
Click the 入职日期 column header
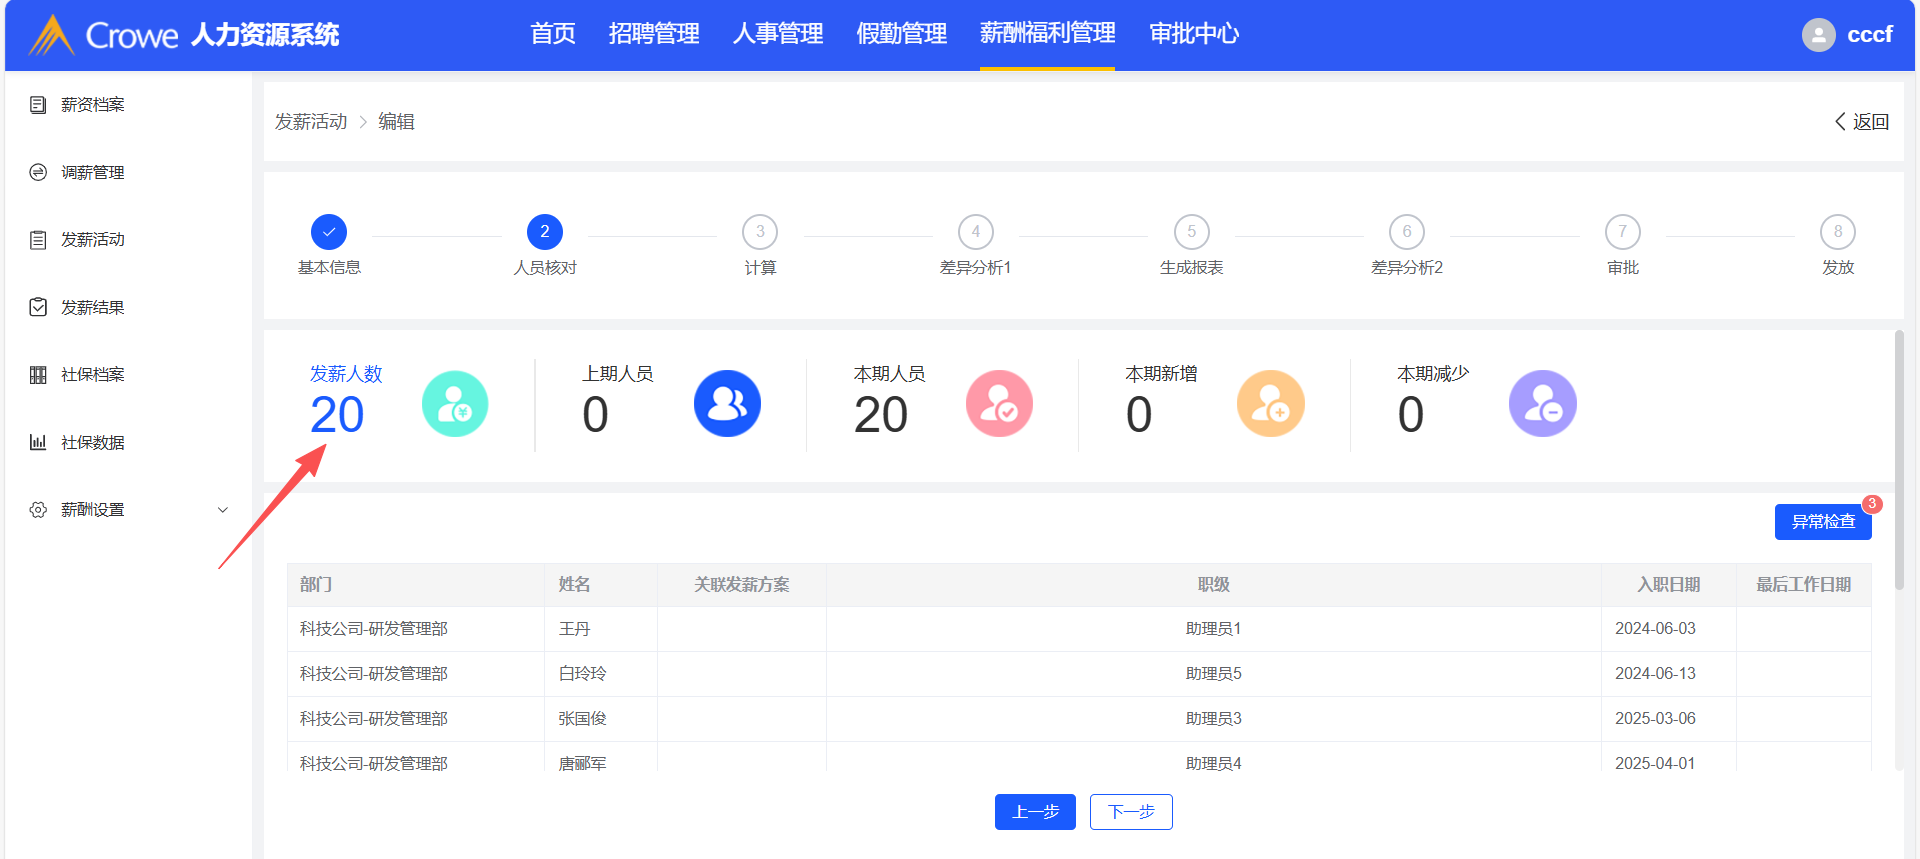pyautogui.click(x=1668, y=585)
